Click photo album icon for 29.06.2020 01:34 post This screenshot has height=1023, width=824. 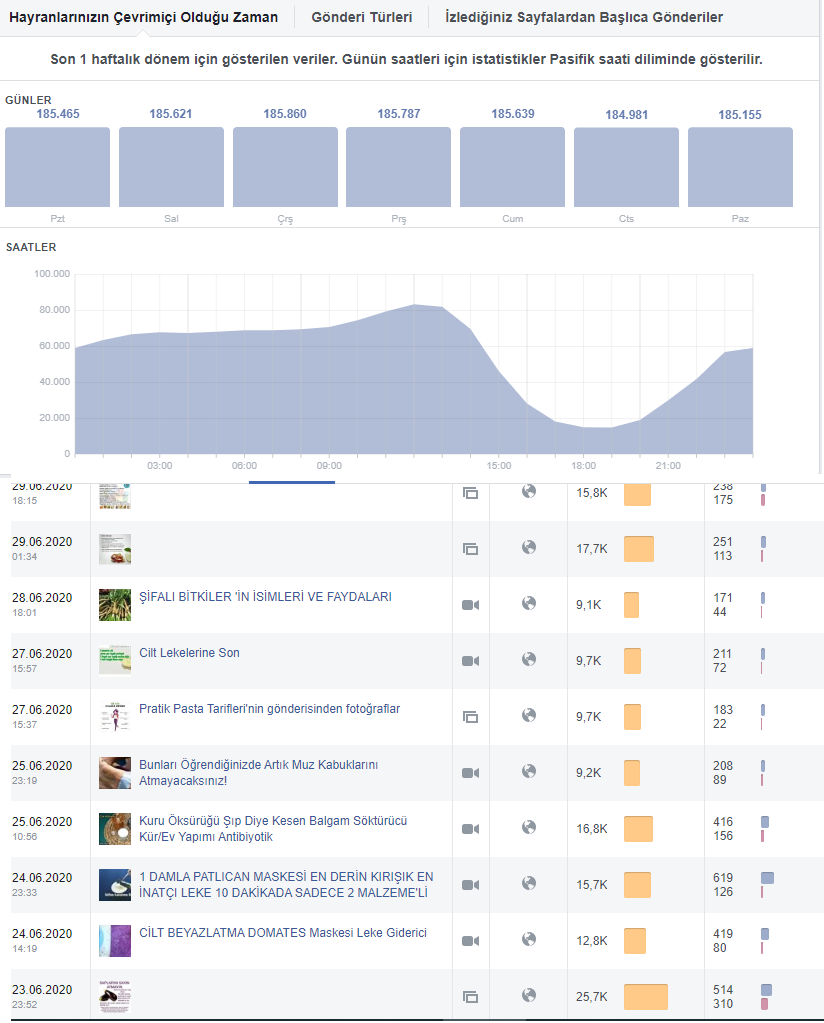[470, 549]
